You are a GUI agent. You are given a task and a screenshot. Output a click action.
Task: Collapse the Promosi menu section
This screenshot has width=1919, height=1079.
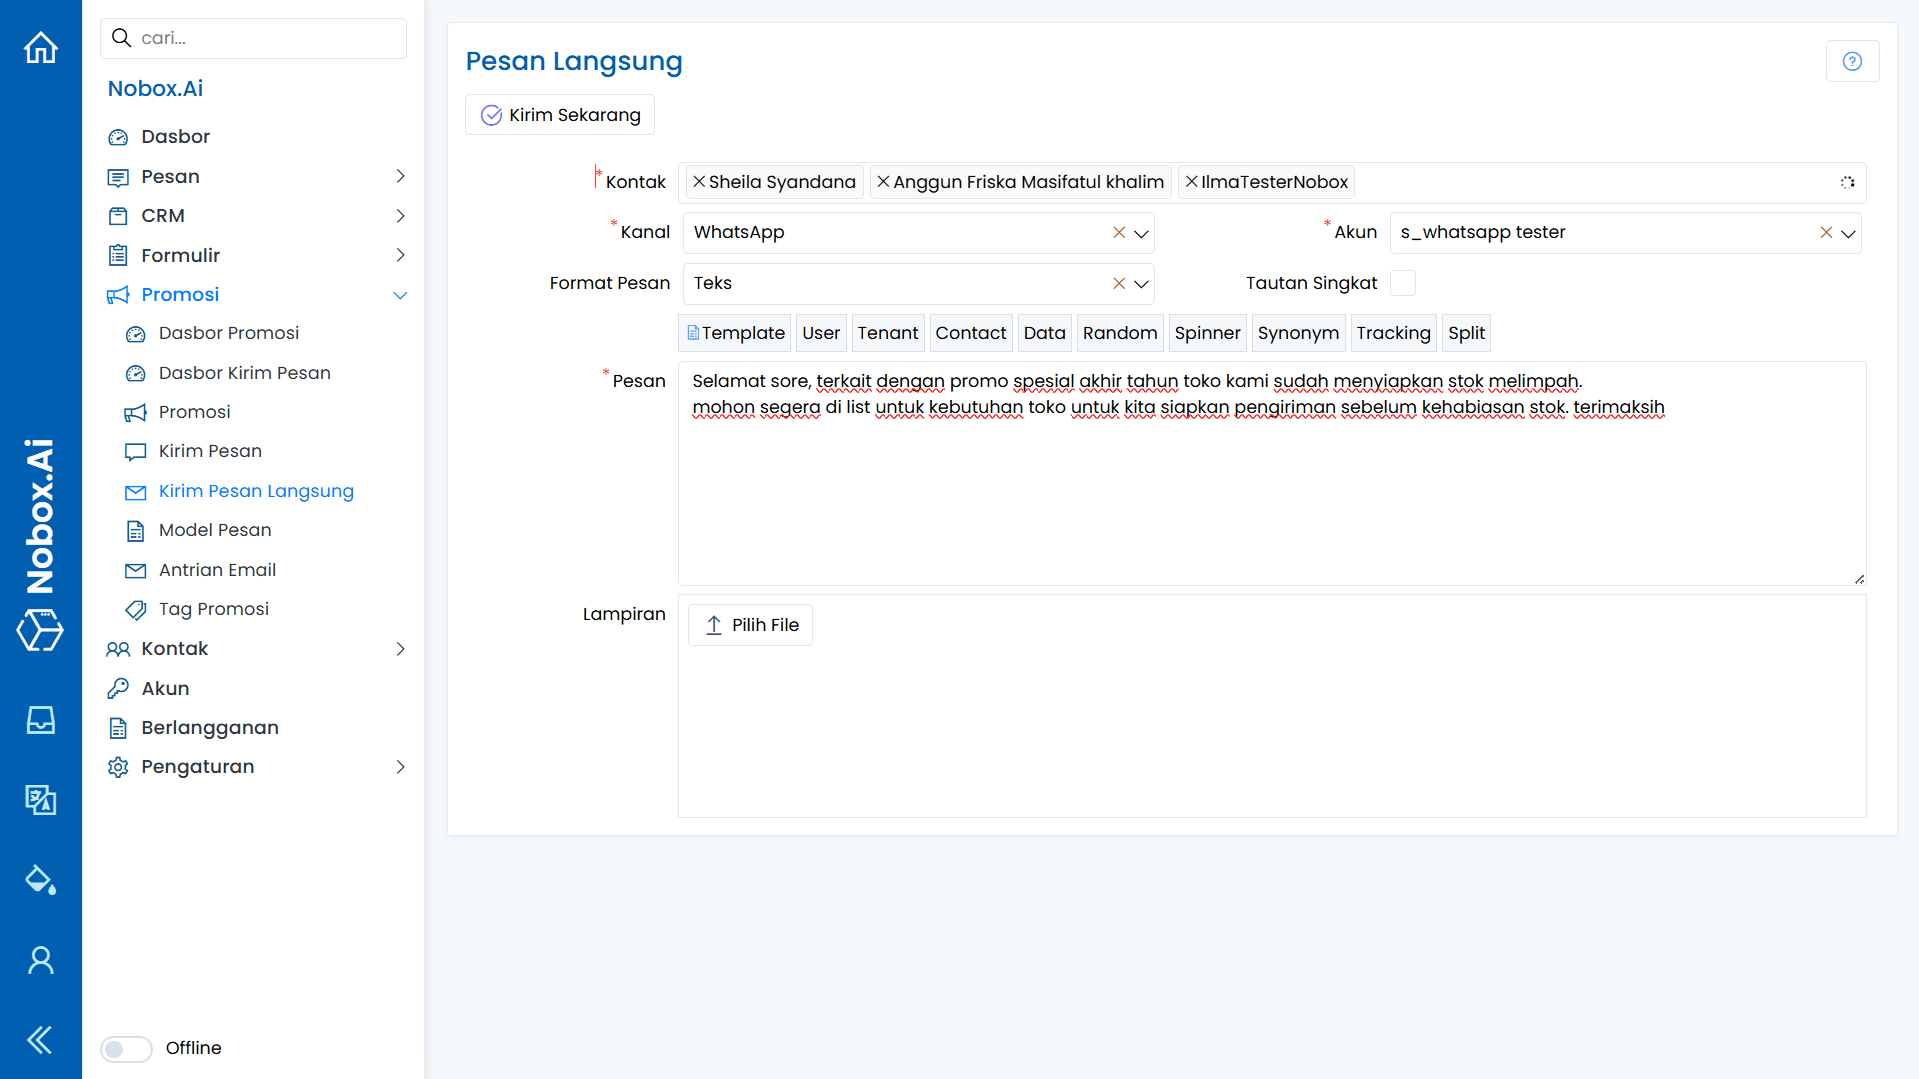click(400, 295)
